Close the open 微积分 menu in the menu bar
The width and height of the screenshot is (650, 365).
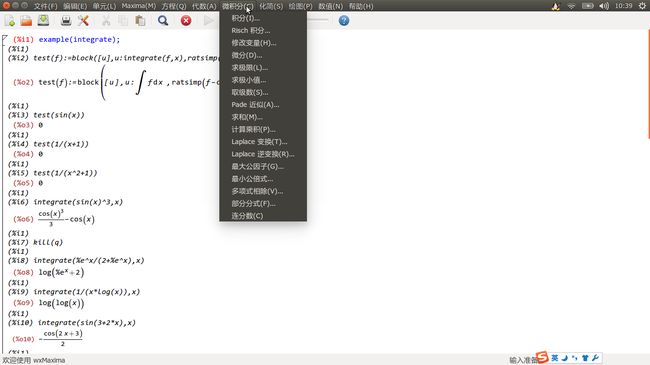click(238, 6)
